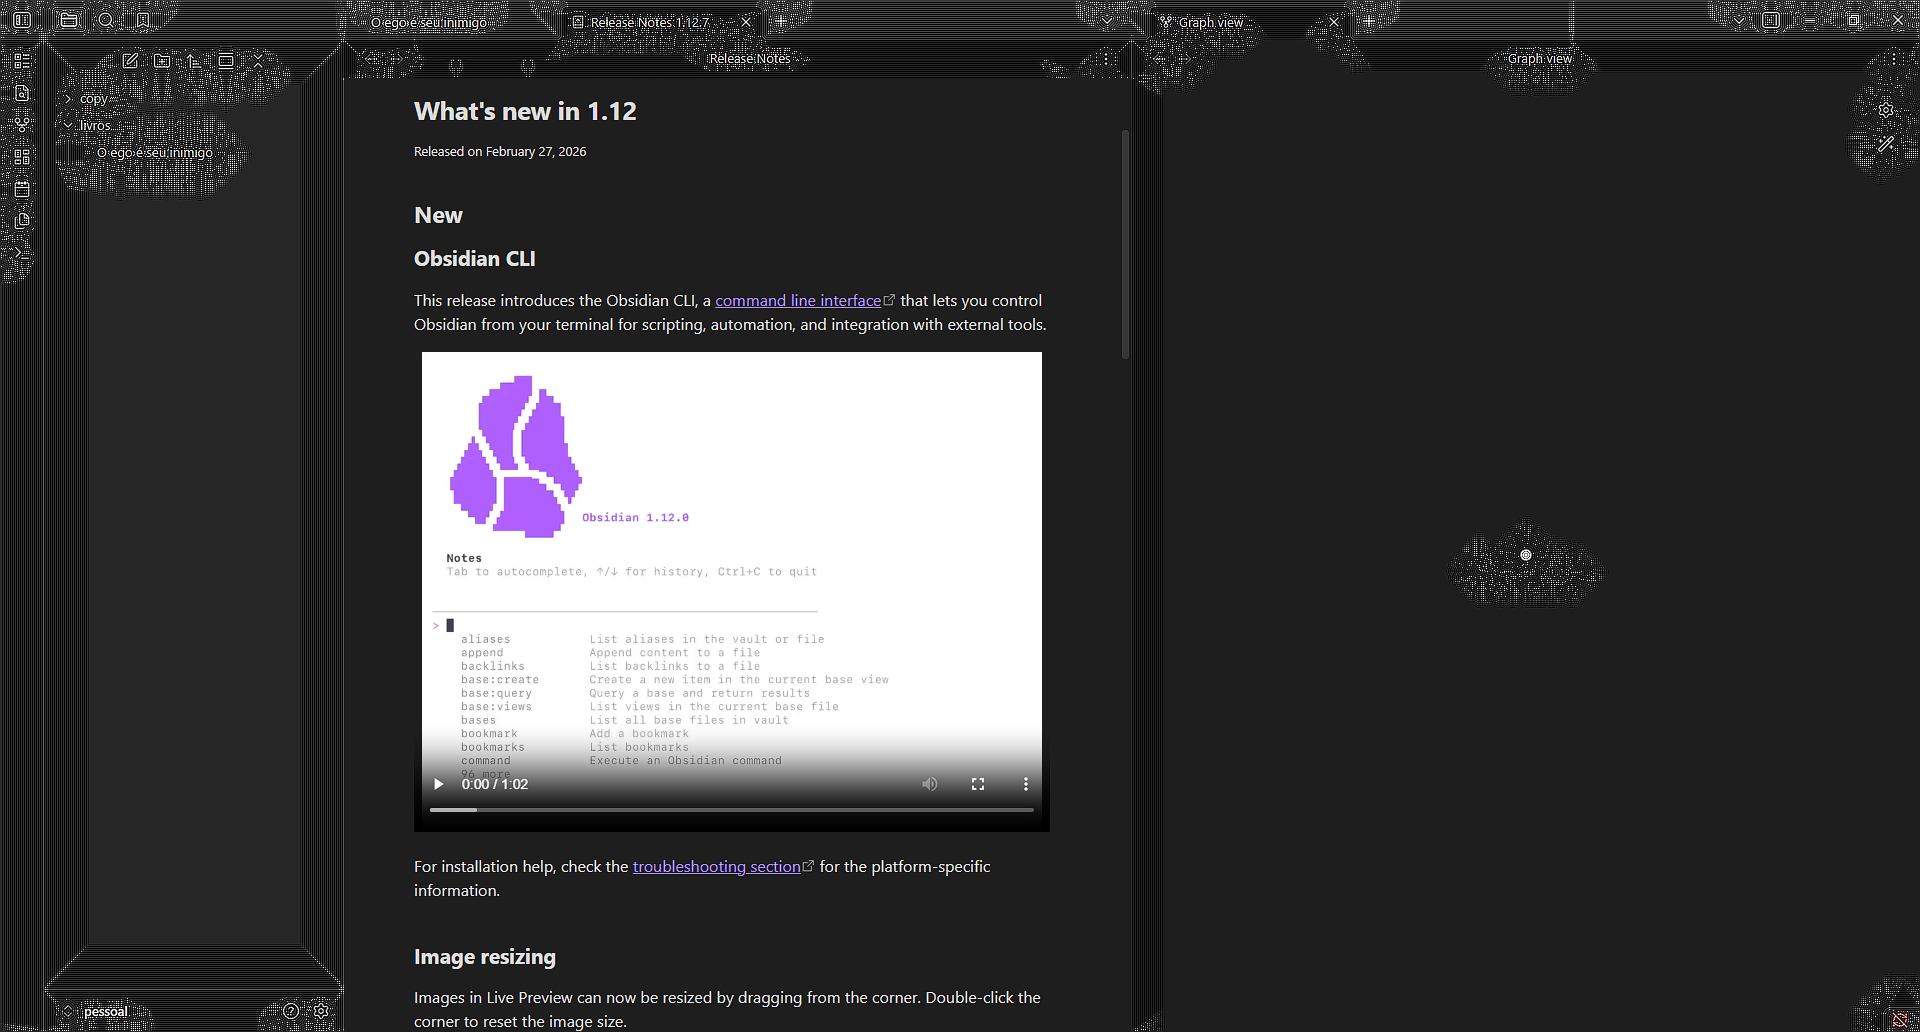Open Obsidian settings gear in sidebar footer
1920x1032 pixels.
(x=321, y=1011)
